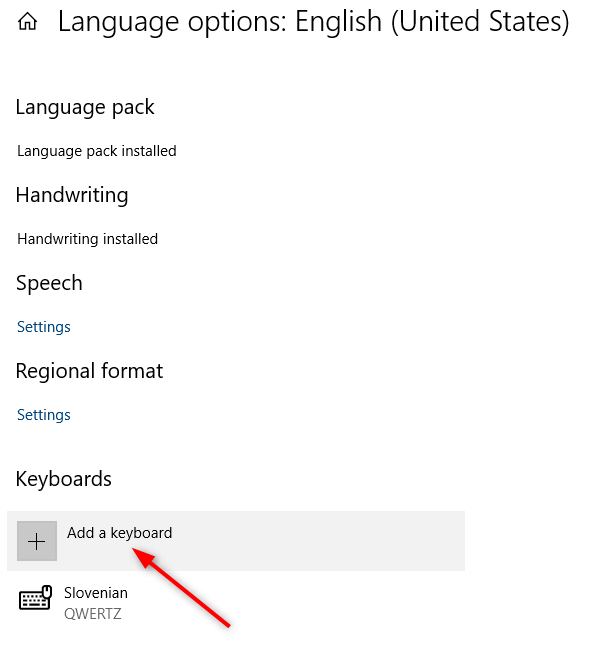Viewport: 594px width, 658px height.
Task: Click the Handwriting section heading
Action: point(72,195)
